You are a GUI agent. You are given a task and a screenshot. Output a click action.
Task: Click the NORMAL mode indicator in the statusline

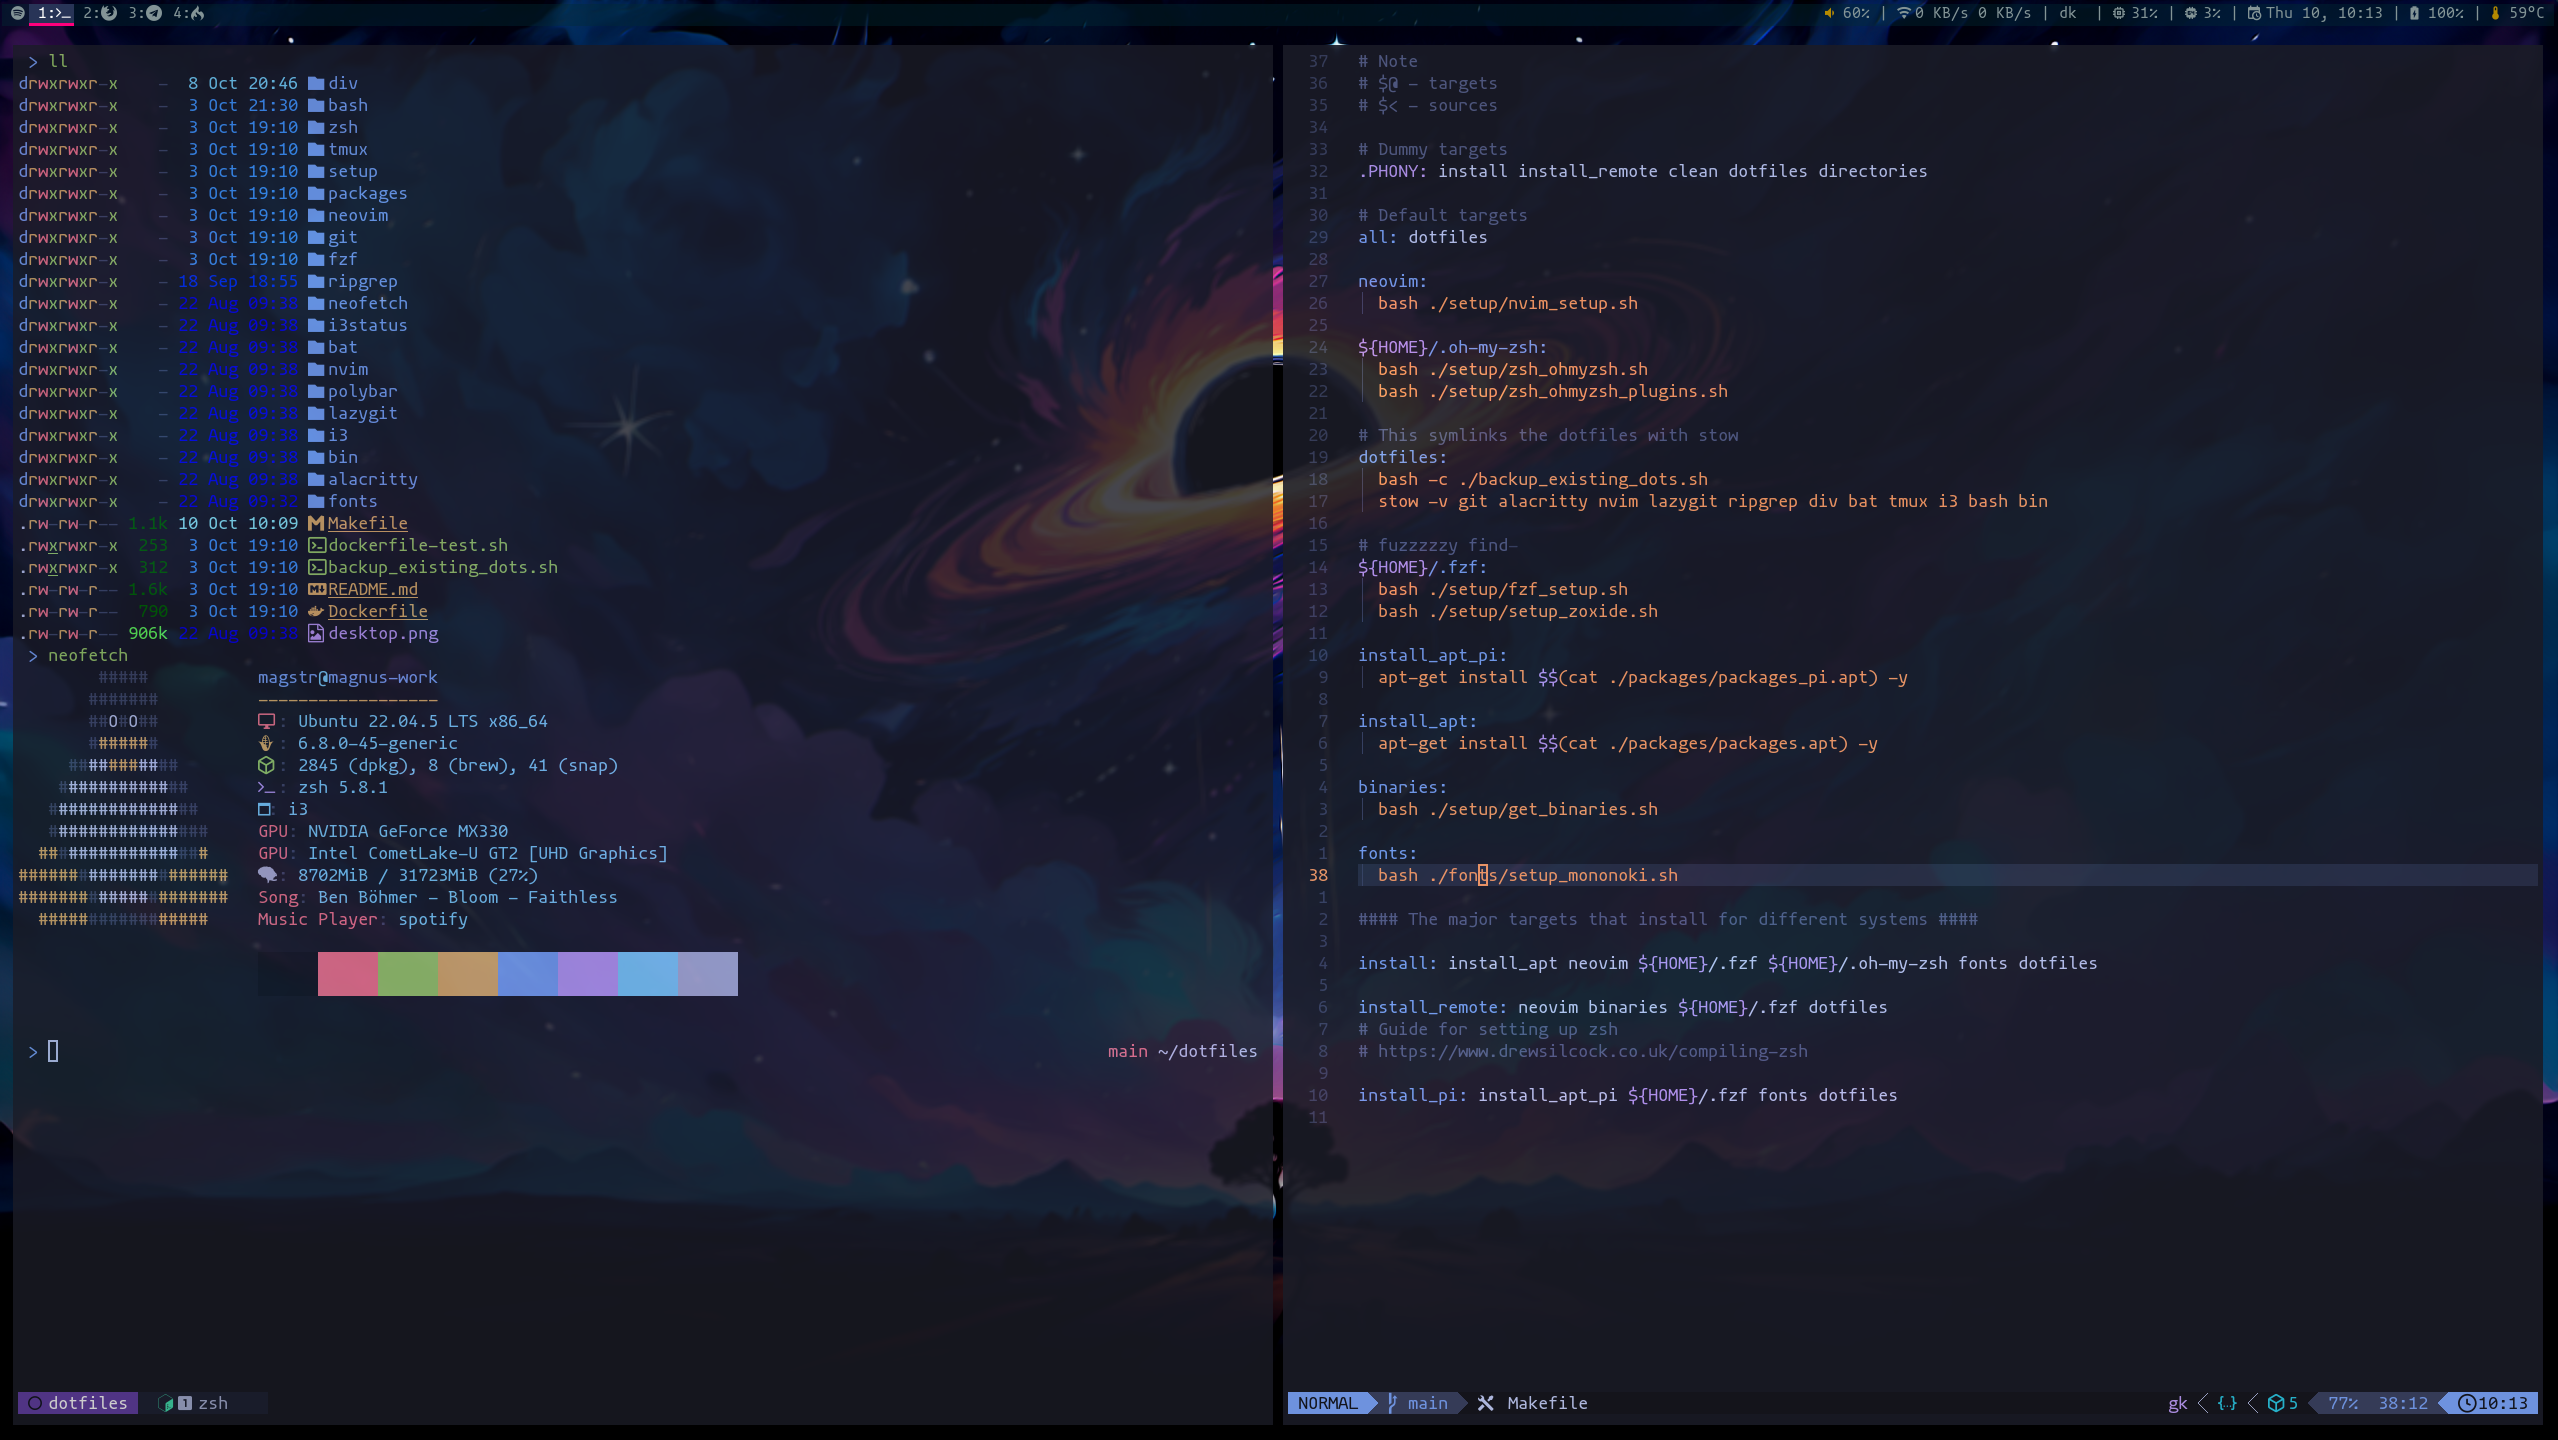(1327, 1403)
